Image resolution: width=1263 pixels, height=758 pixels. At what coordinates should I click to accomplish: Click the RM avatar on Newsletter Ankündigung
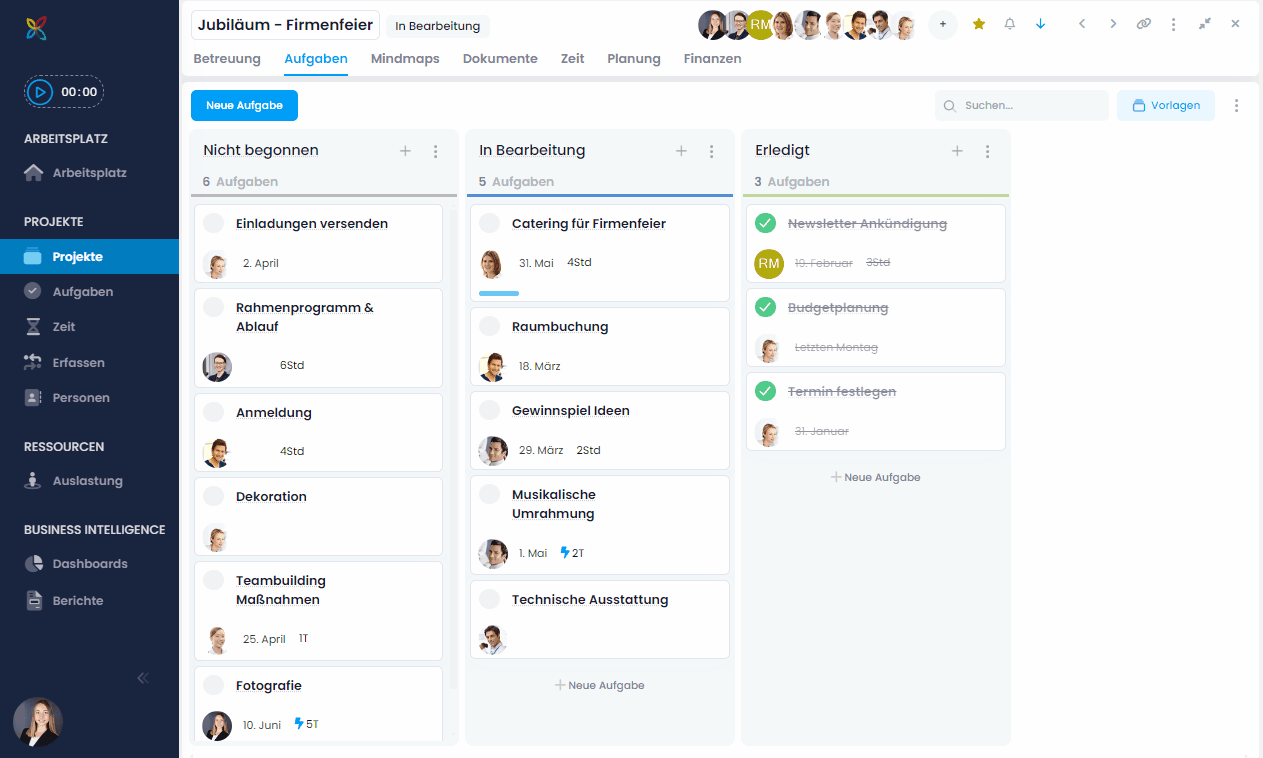(x=769, y=263)
